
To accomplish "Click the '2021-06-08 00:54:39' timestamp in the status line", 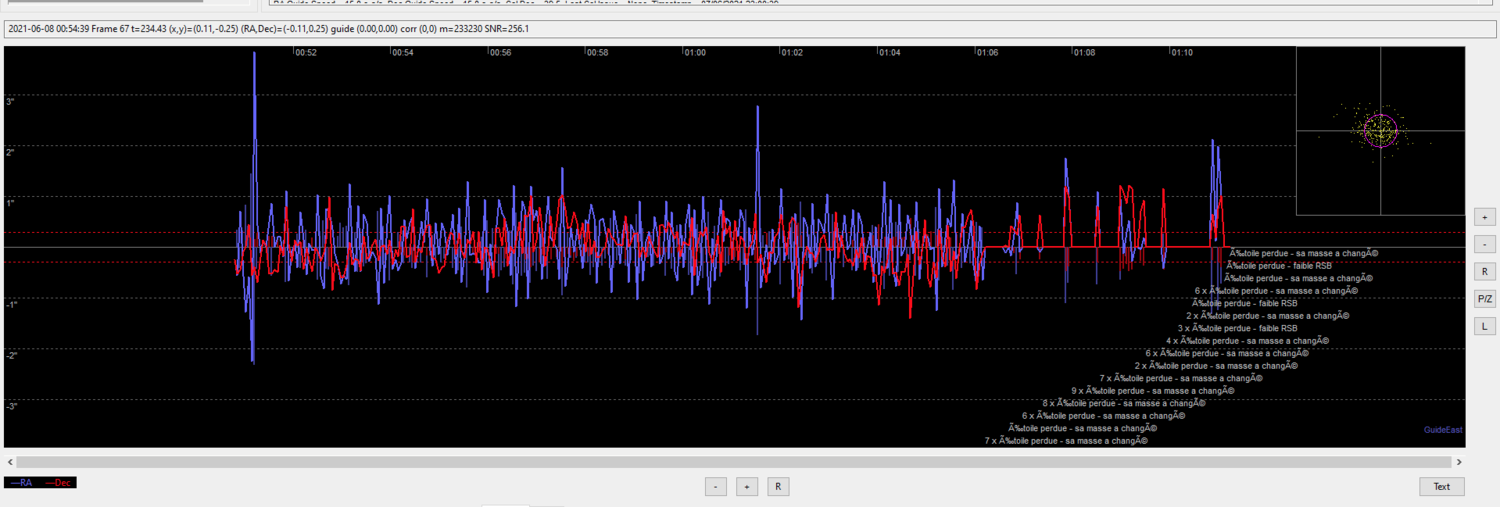I will [48, 29].
